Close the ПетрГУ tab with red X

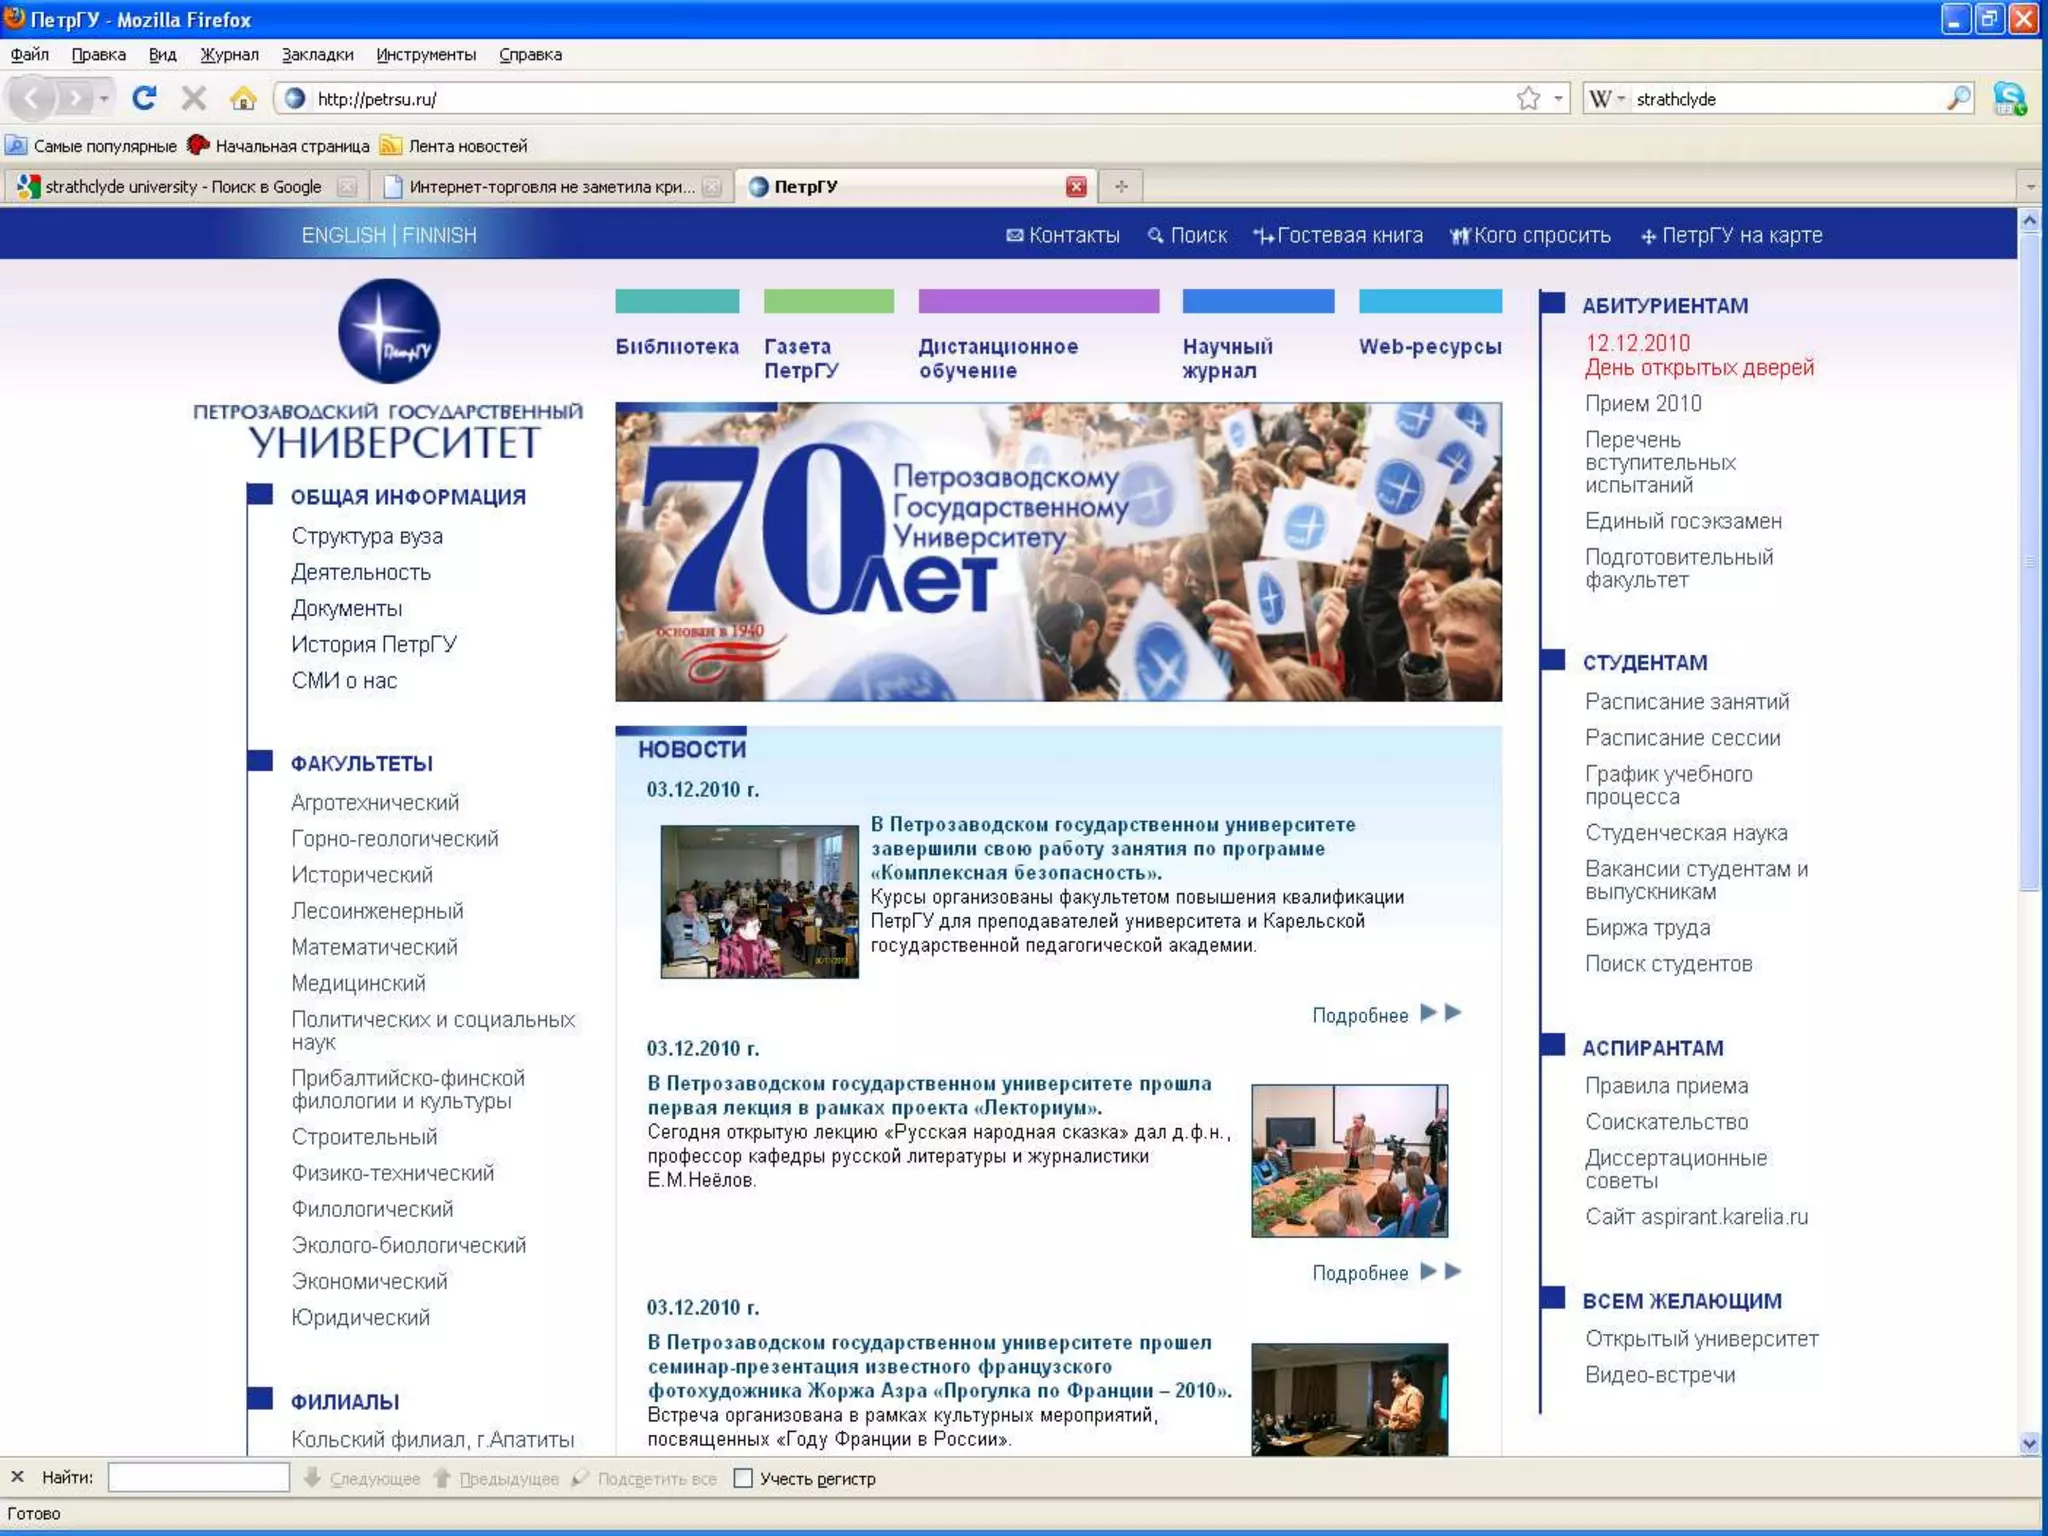pyautogui.click(x=1076, y=186)
